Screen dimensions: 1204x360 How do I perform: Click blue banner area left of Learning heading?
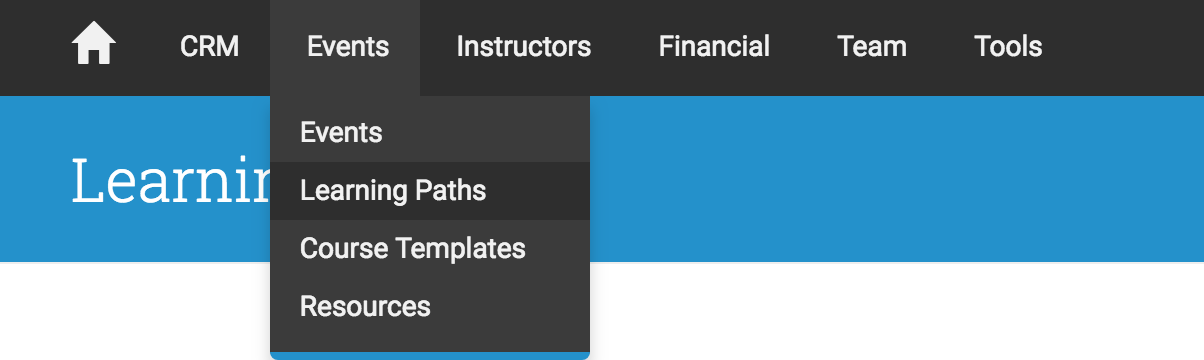pos(35,179)
